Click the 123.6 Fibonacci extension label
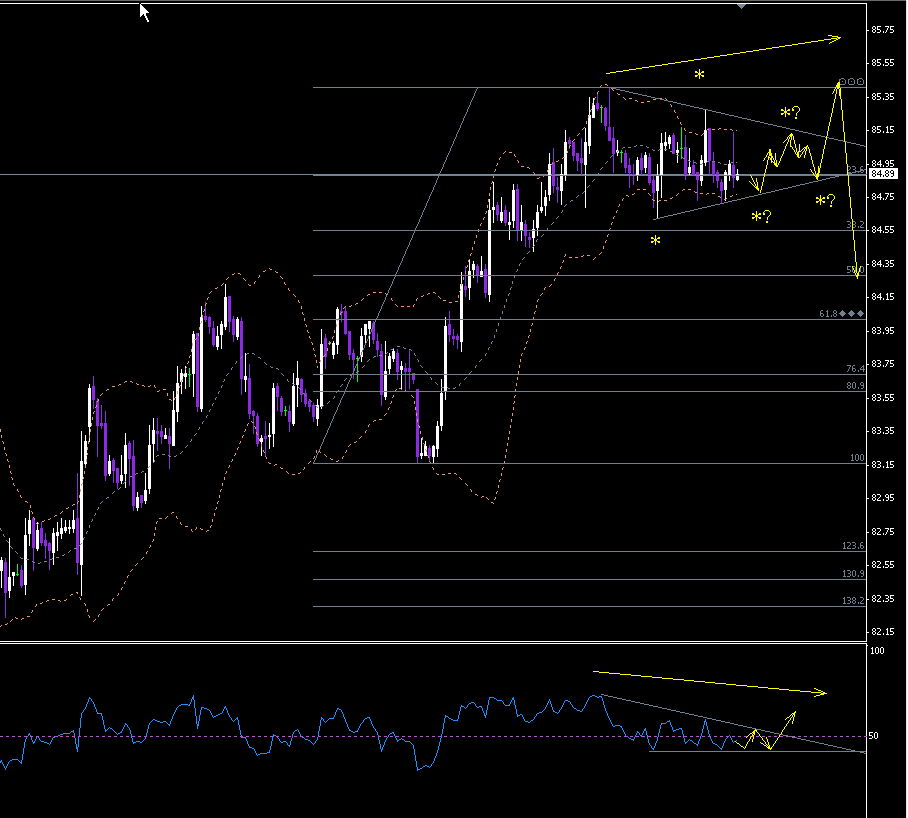Viewport: 908px width, 818px height. (x=852, y=546)
